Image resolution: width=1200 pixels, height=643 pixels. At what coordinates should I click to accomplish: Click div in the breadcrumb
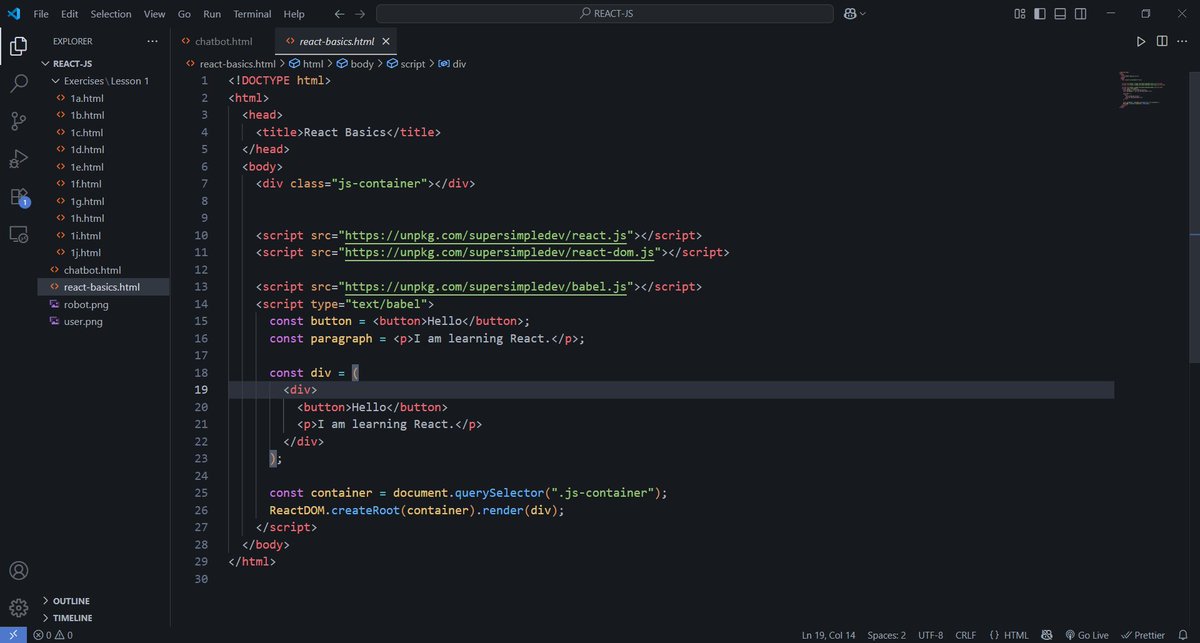click(x=452, y=63)
